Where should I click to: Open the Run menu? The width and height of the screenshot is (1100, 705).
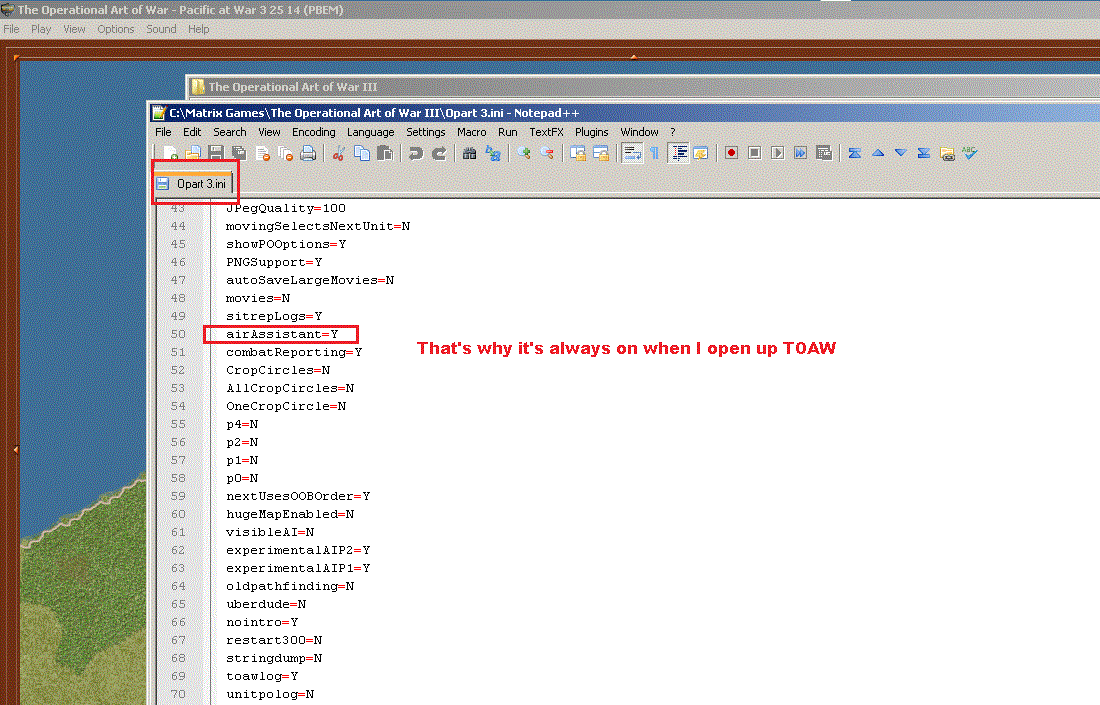(507, 132)
